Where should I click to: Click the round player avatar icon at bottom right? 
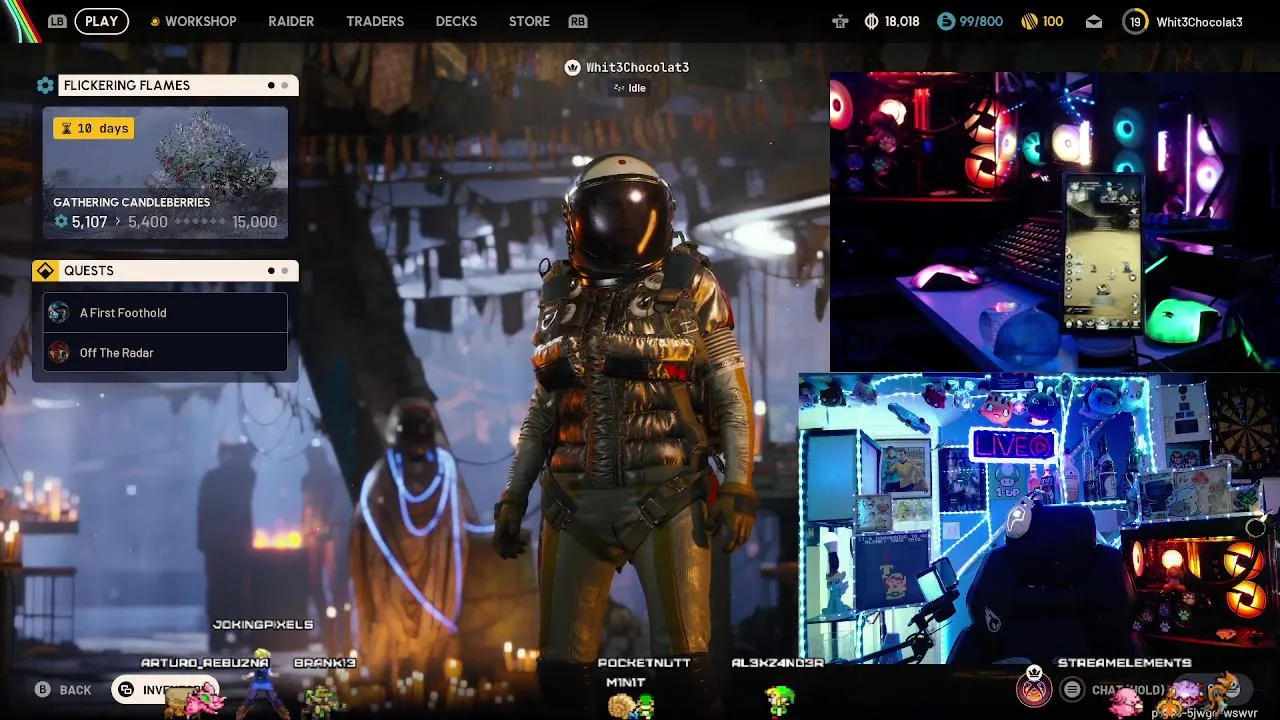[x=1034, y=688]
